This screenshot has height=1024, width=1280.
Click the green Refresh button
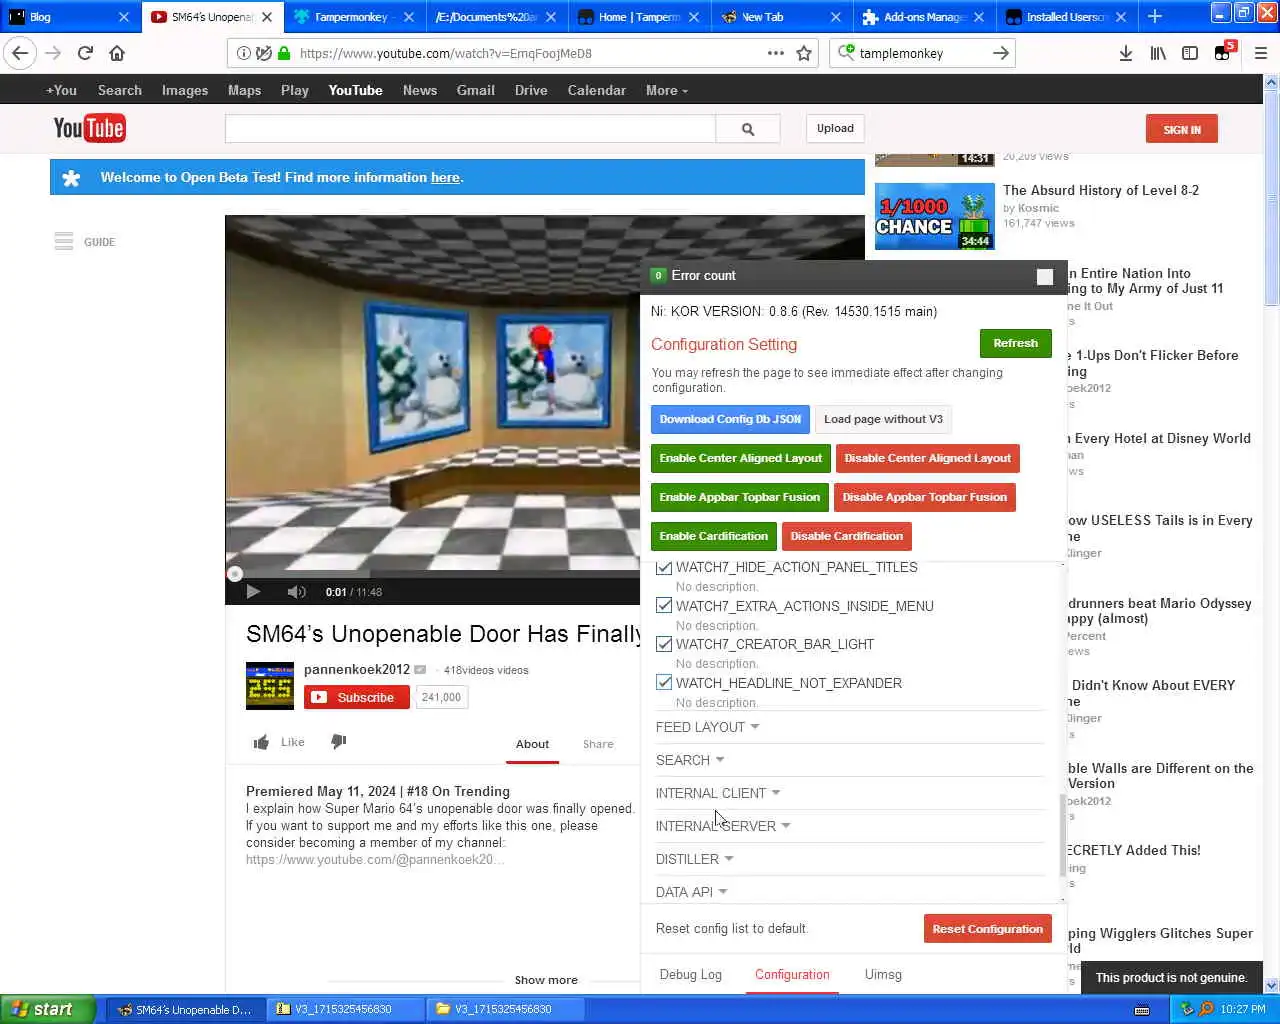click(x=1015, y=343)
